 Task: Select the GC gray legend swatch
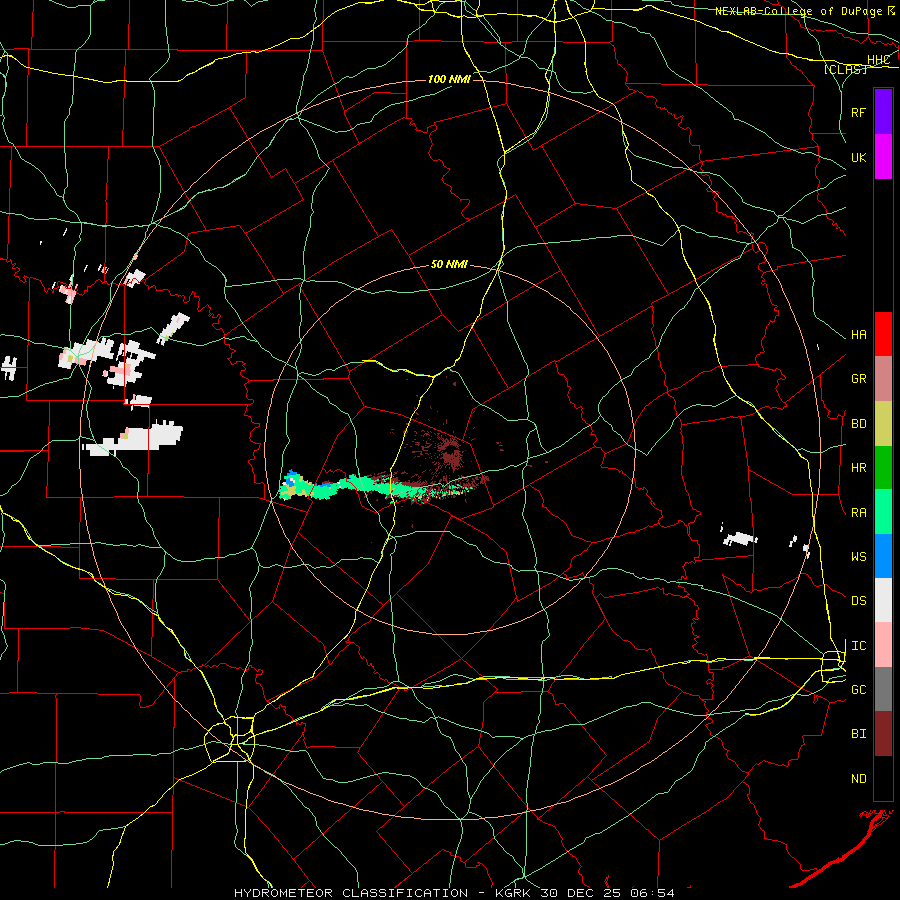click(883, 689)
